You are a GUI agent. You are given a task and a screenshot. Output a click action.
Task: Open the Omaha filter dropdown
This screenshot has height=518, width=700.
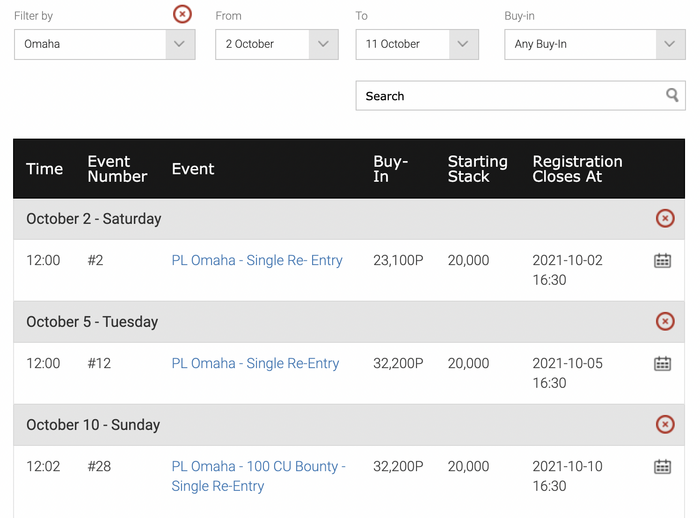(x=104, y=44)
